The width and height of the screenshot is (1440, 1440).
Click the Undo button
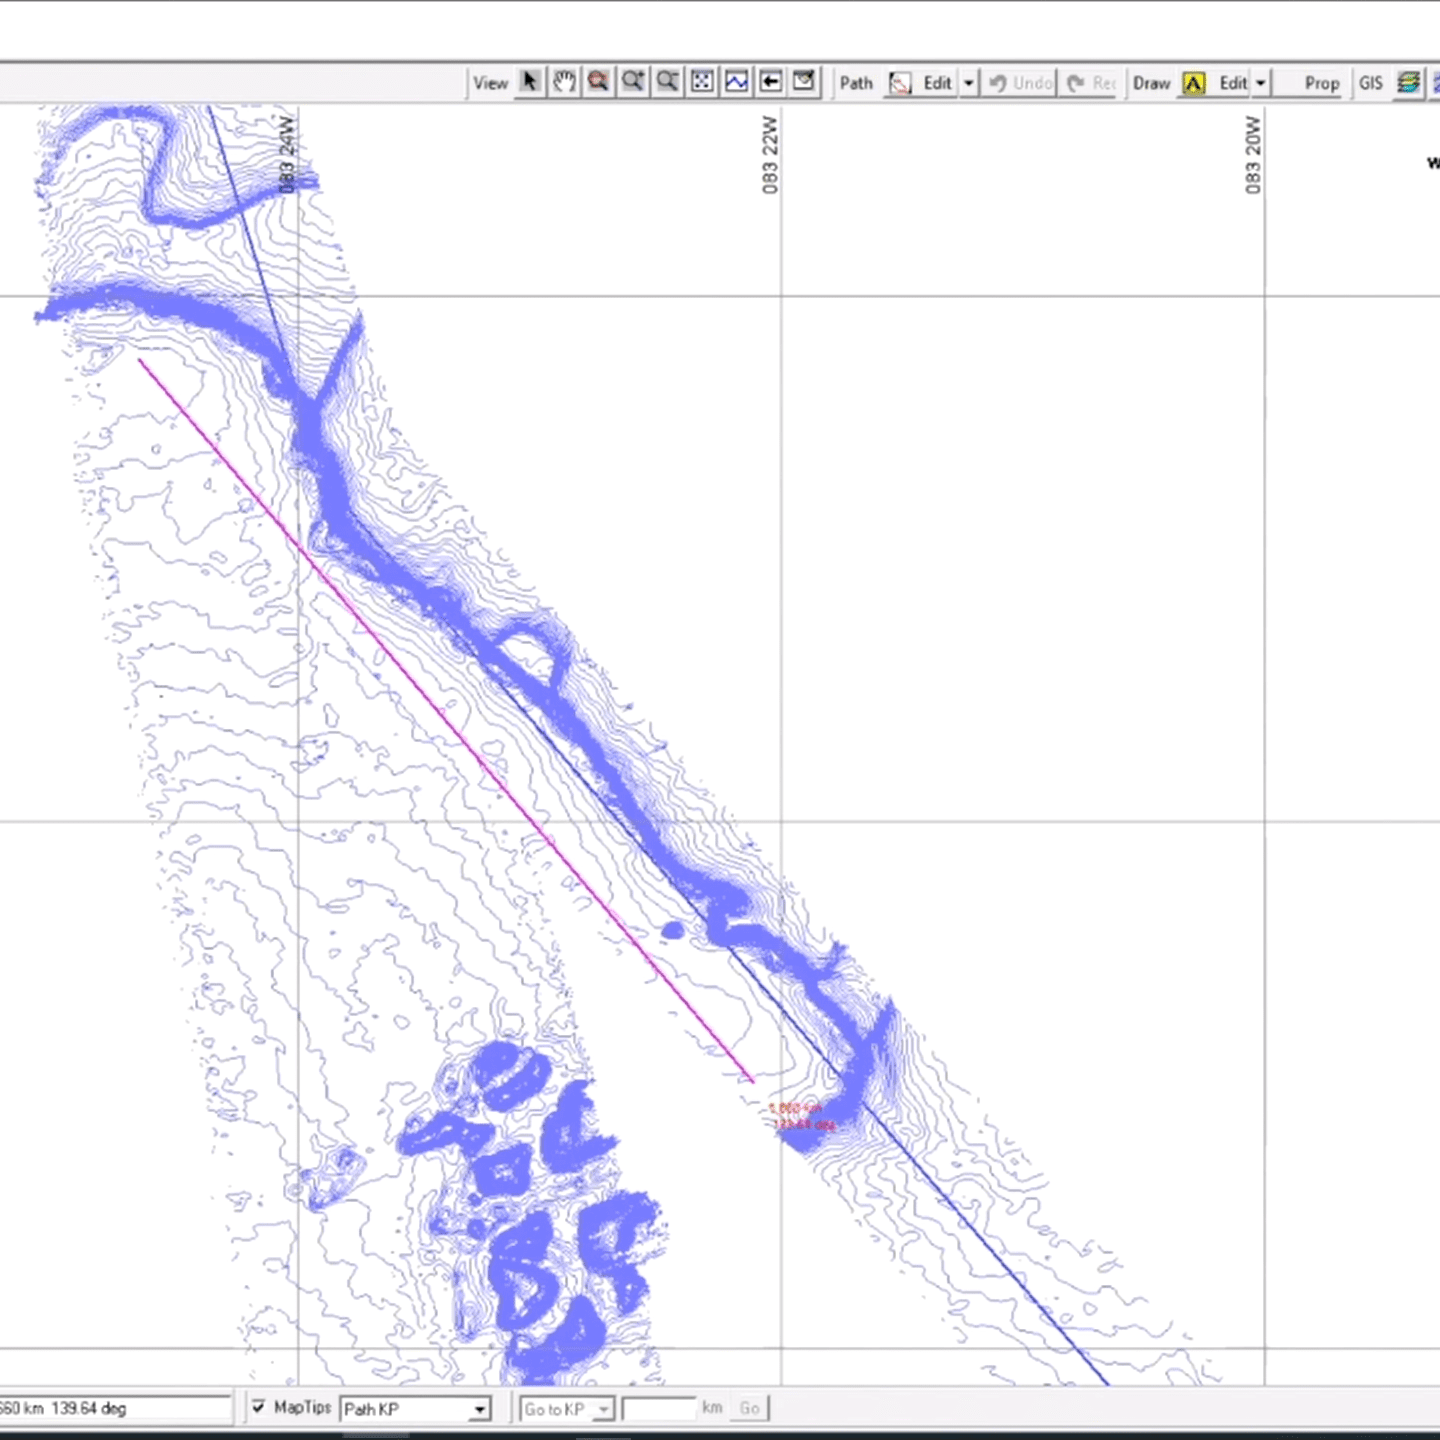(1021, 83)
